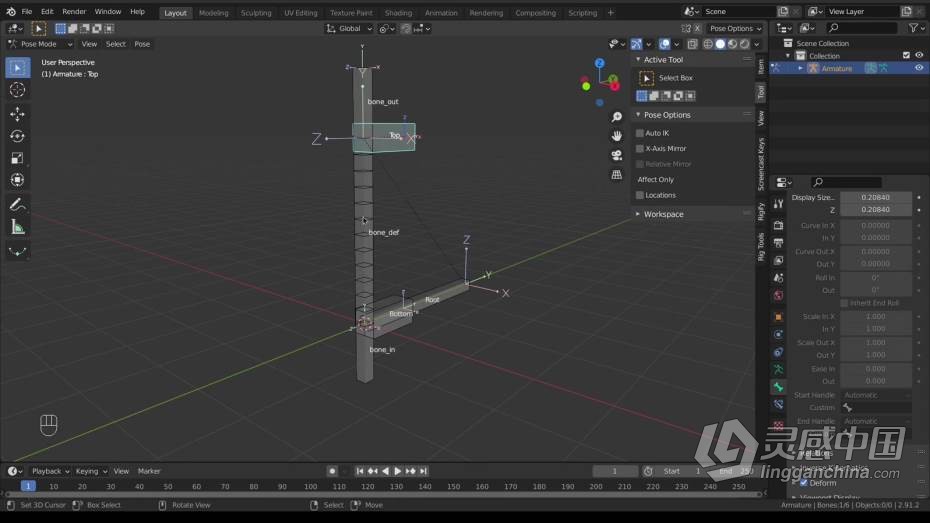Switch perspective/orthographic grid icon

(x=617, y=174)
